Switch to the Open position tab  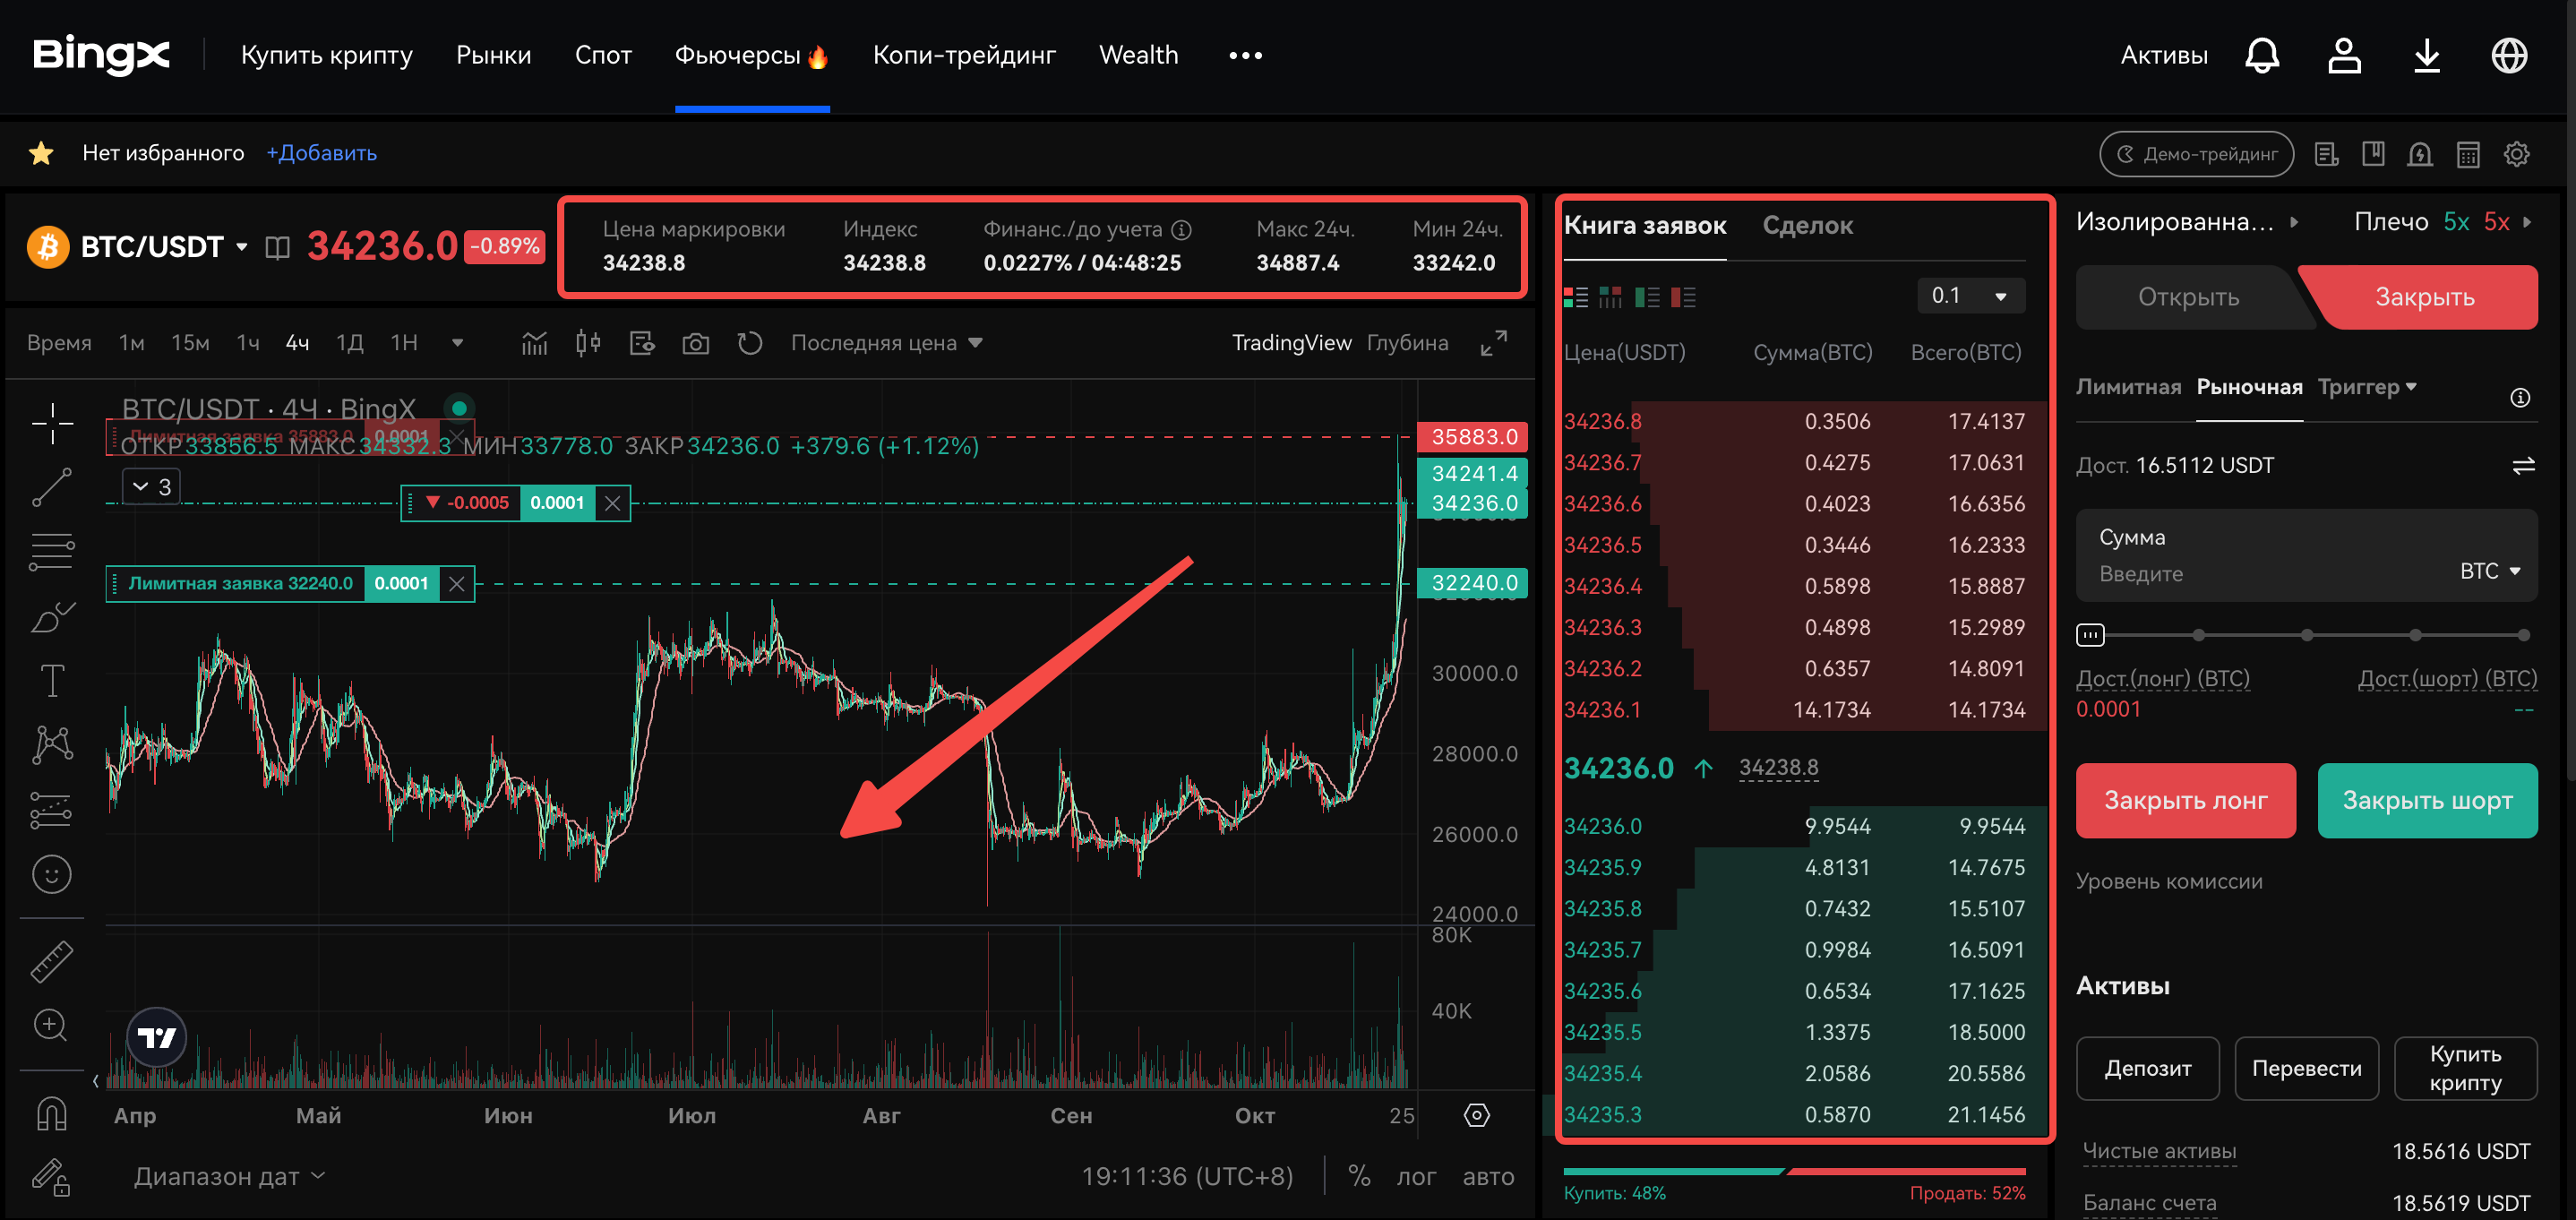[2188, 297]
